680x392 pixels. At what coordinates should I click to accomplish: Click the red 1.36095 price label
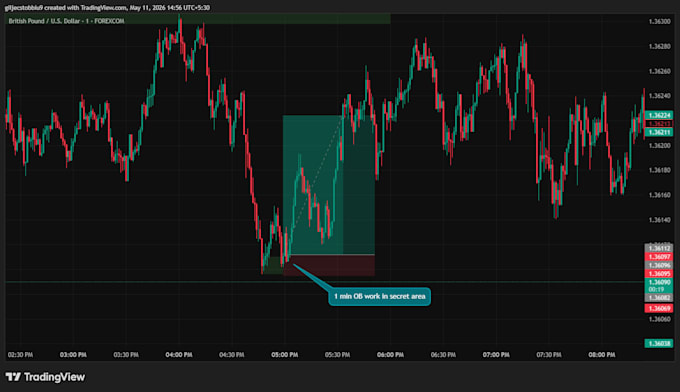(x=659, y=274)
